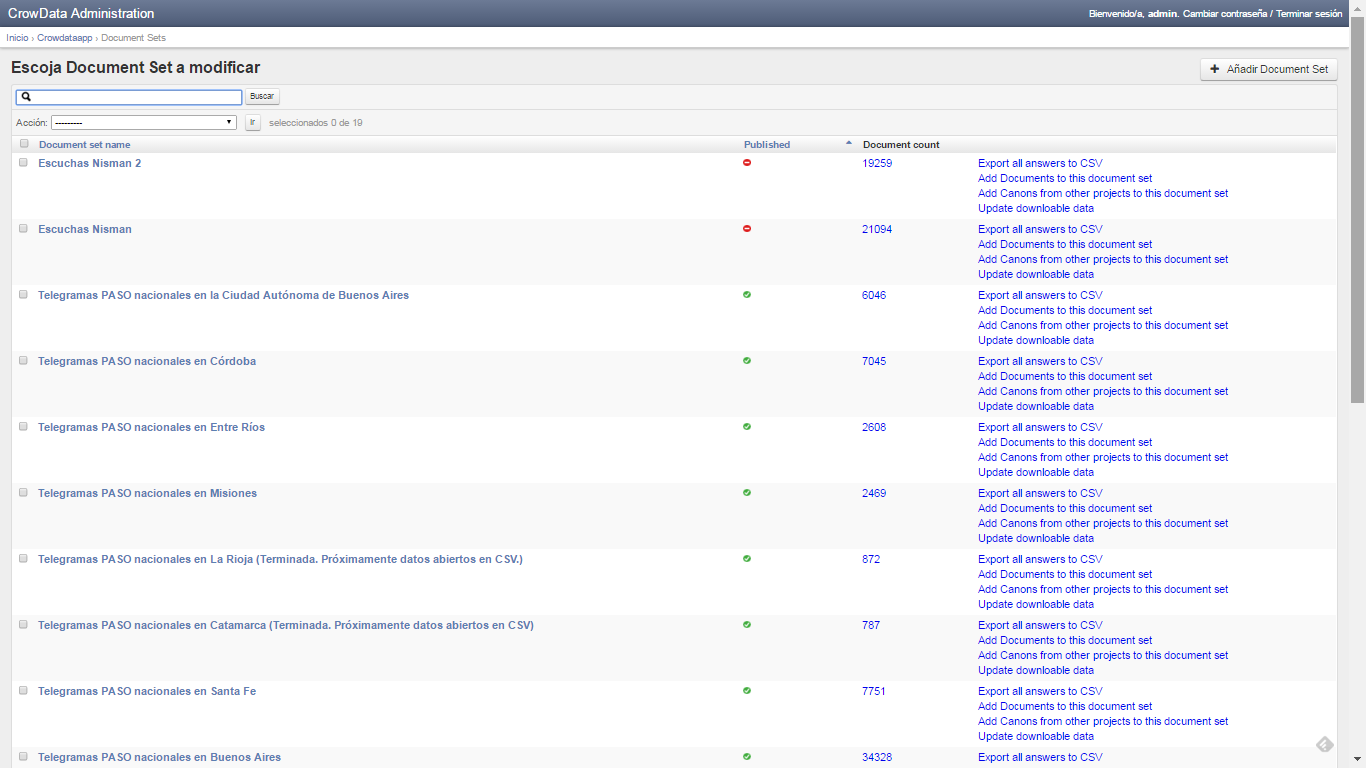Open Crowdataapp breadcrumb link
1366x768 pixels.
(65, 37)
